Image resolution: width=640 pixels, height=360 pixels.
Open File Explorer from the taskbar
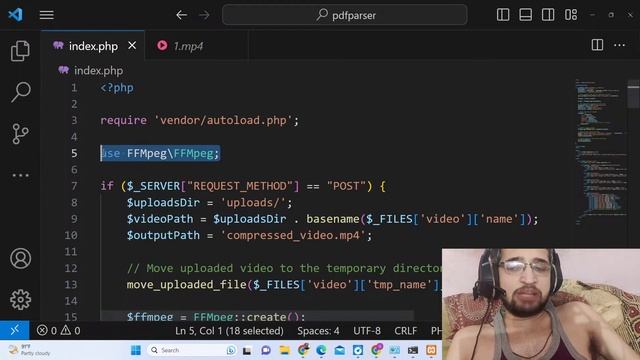pyautogui.click(x=284, y=350)
